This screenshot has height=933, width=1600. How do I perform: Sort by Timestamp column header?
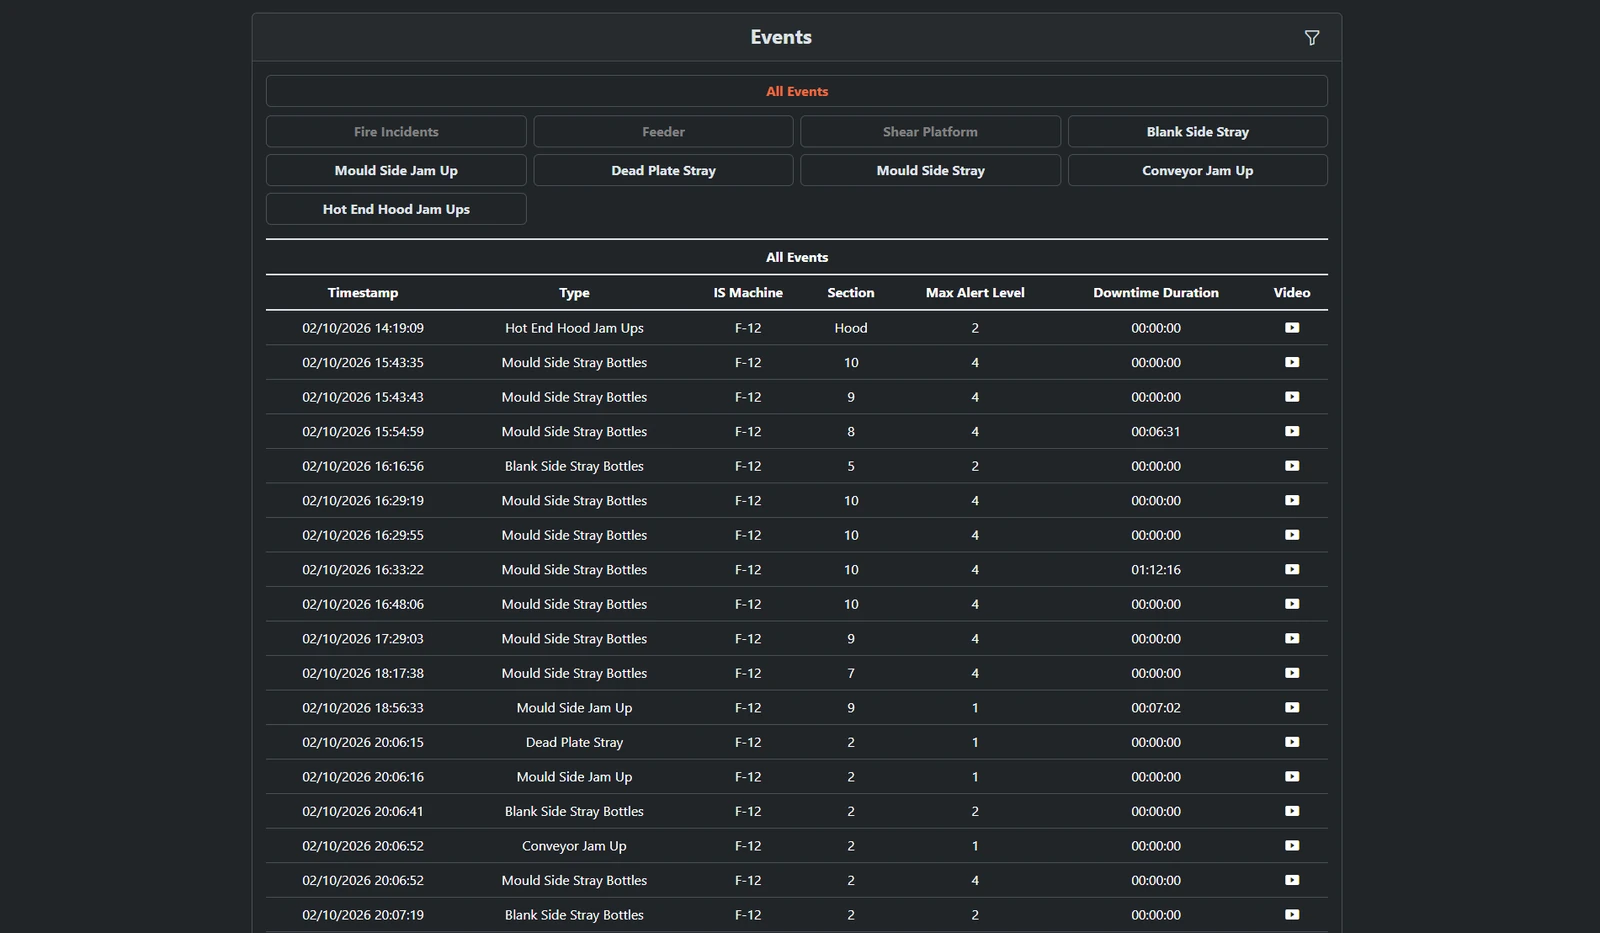tap(363, 293)
